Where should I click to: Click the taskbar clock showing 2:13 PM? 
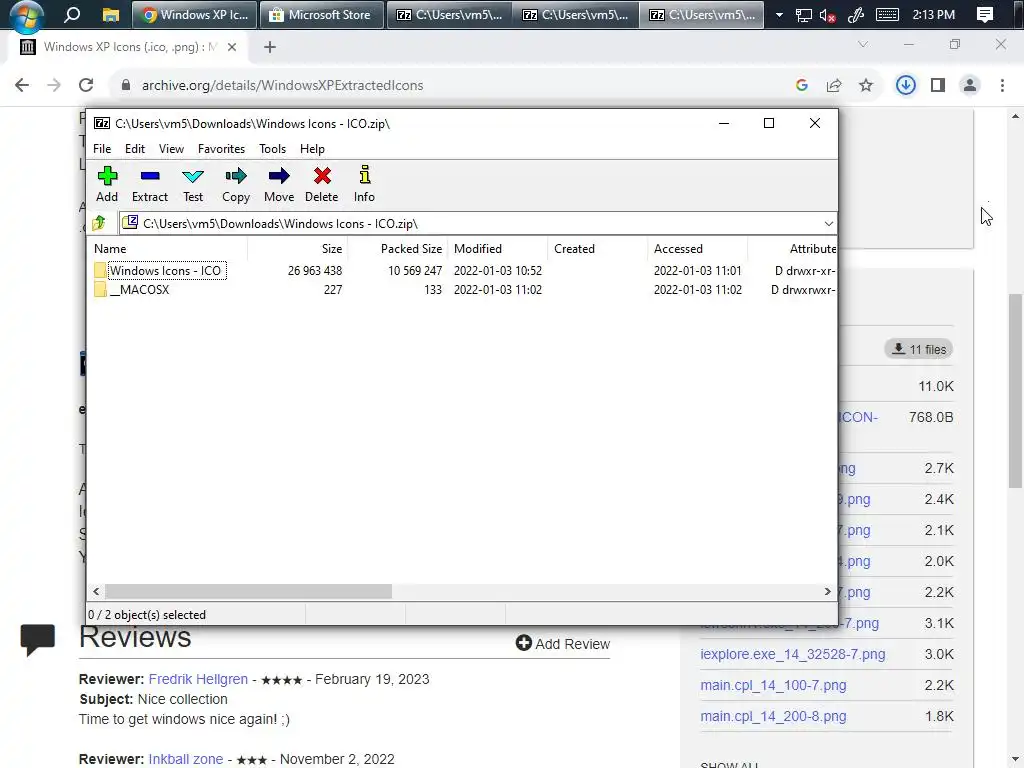(x=933, y=14)
